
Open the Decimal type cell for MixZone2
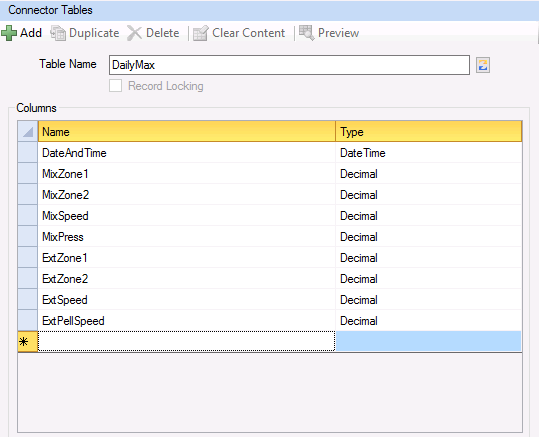pos(429,195)
